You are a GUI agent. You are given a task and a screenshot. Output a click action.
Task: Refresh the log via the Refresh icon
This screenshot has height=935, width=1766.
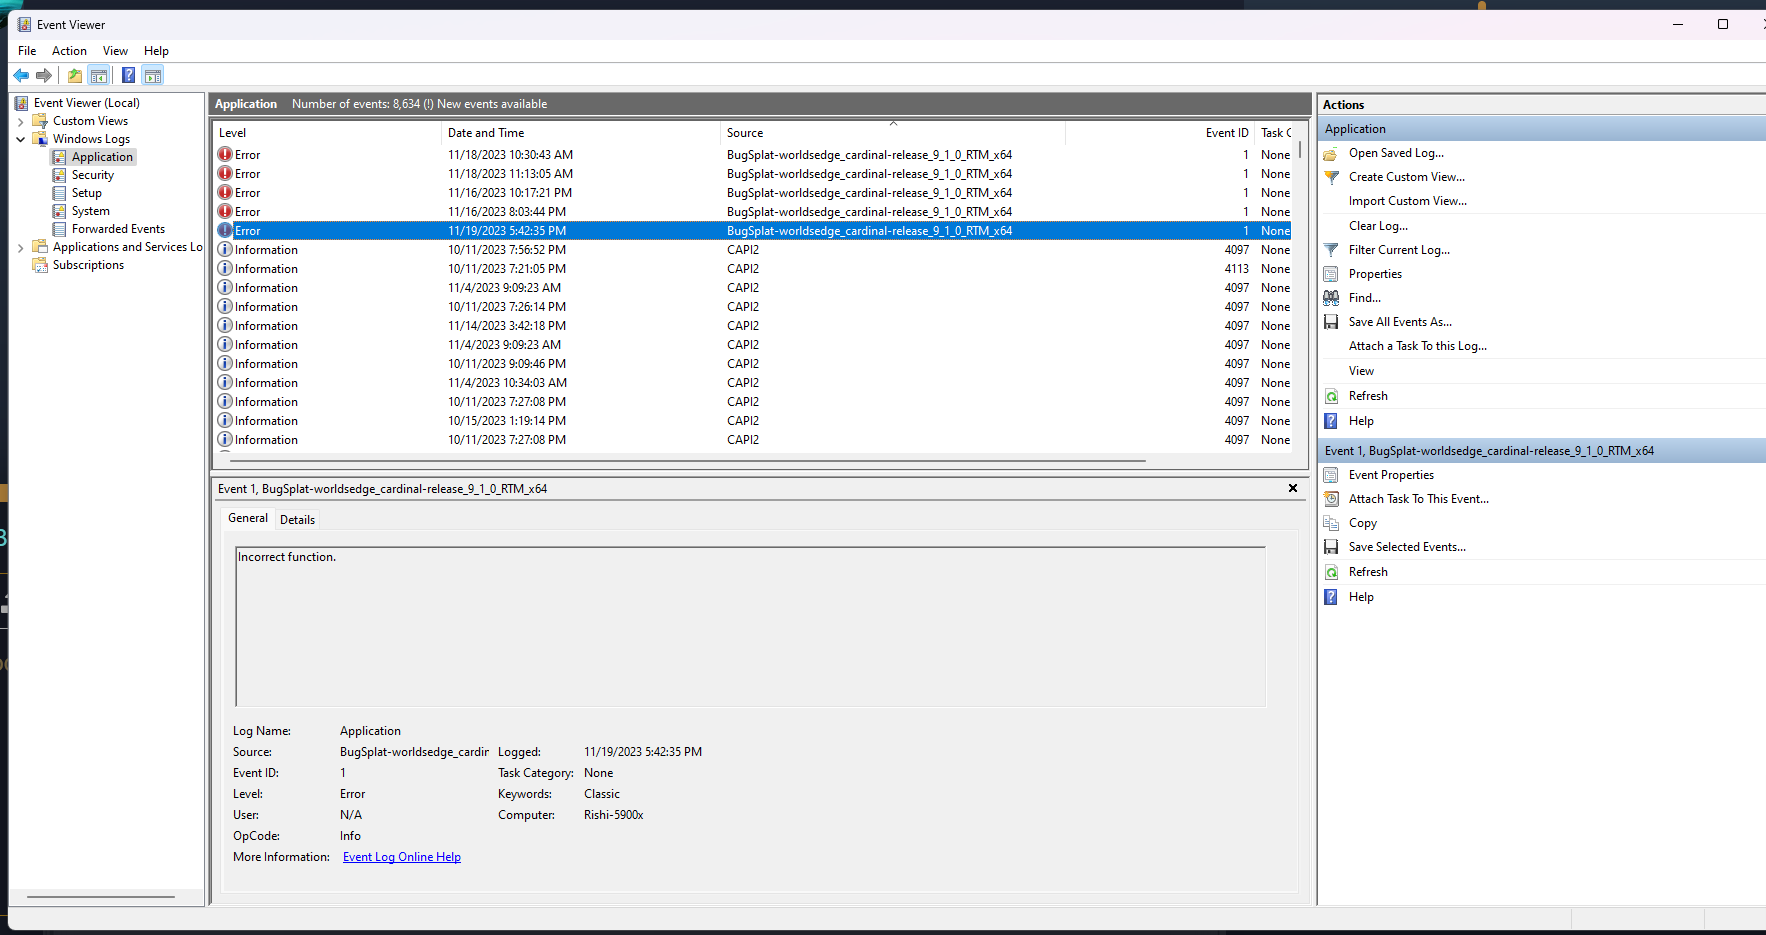pyautogui.click(x=1330, y=395)
